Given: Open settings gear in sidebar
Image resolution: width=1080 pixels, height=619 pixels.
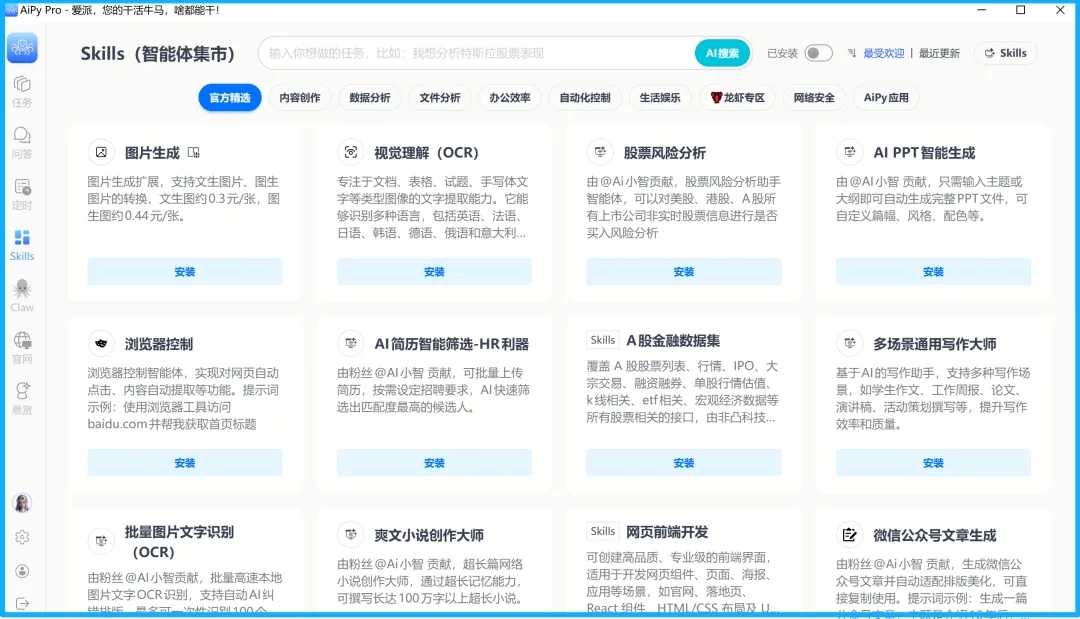Looking at the screenshot, I should [22, 537].
